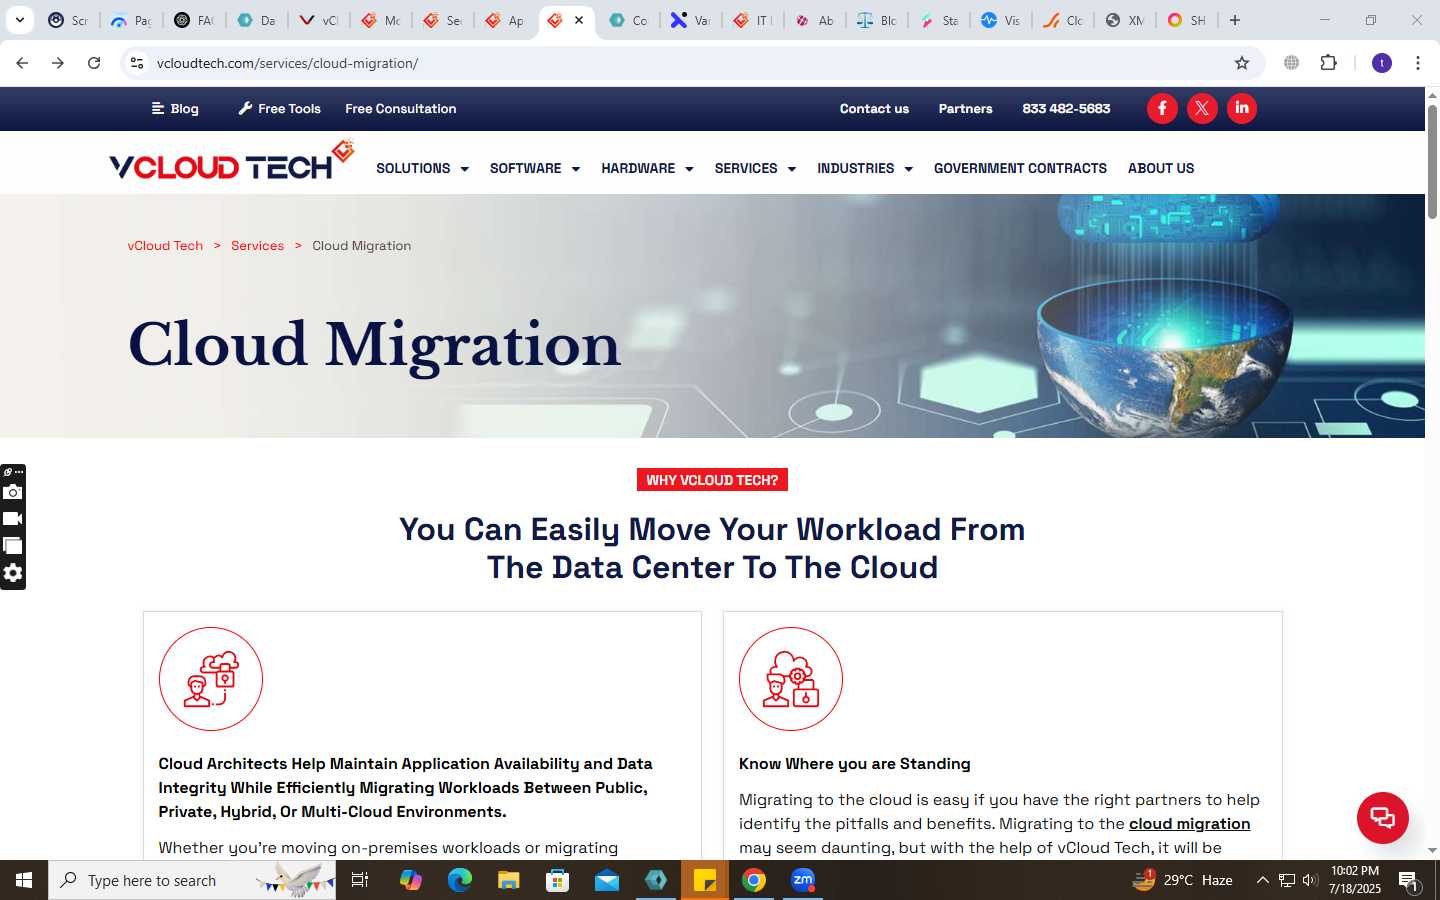The height and width of the screenshot is (900, 1440).
Task: Open a new browser tab
Action: click(1235, 20)
